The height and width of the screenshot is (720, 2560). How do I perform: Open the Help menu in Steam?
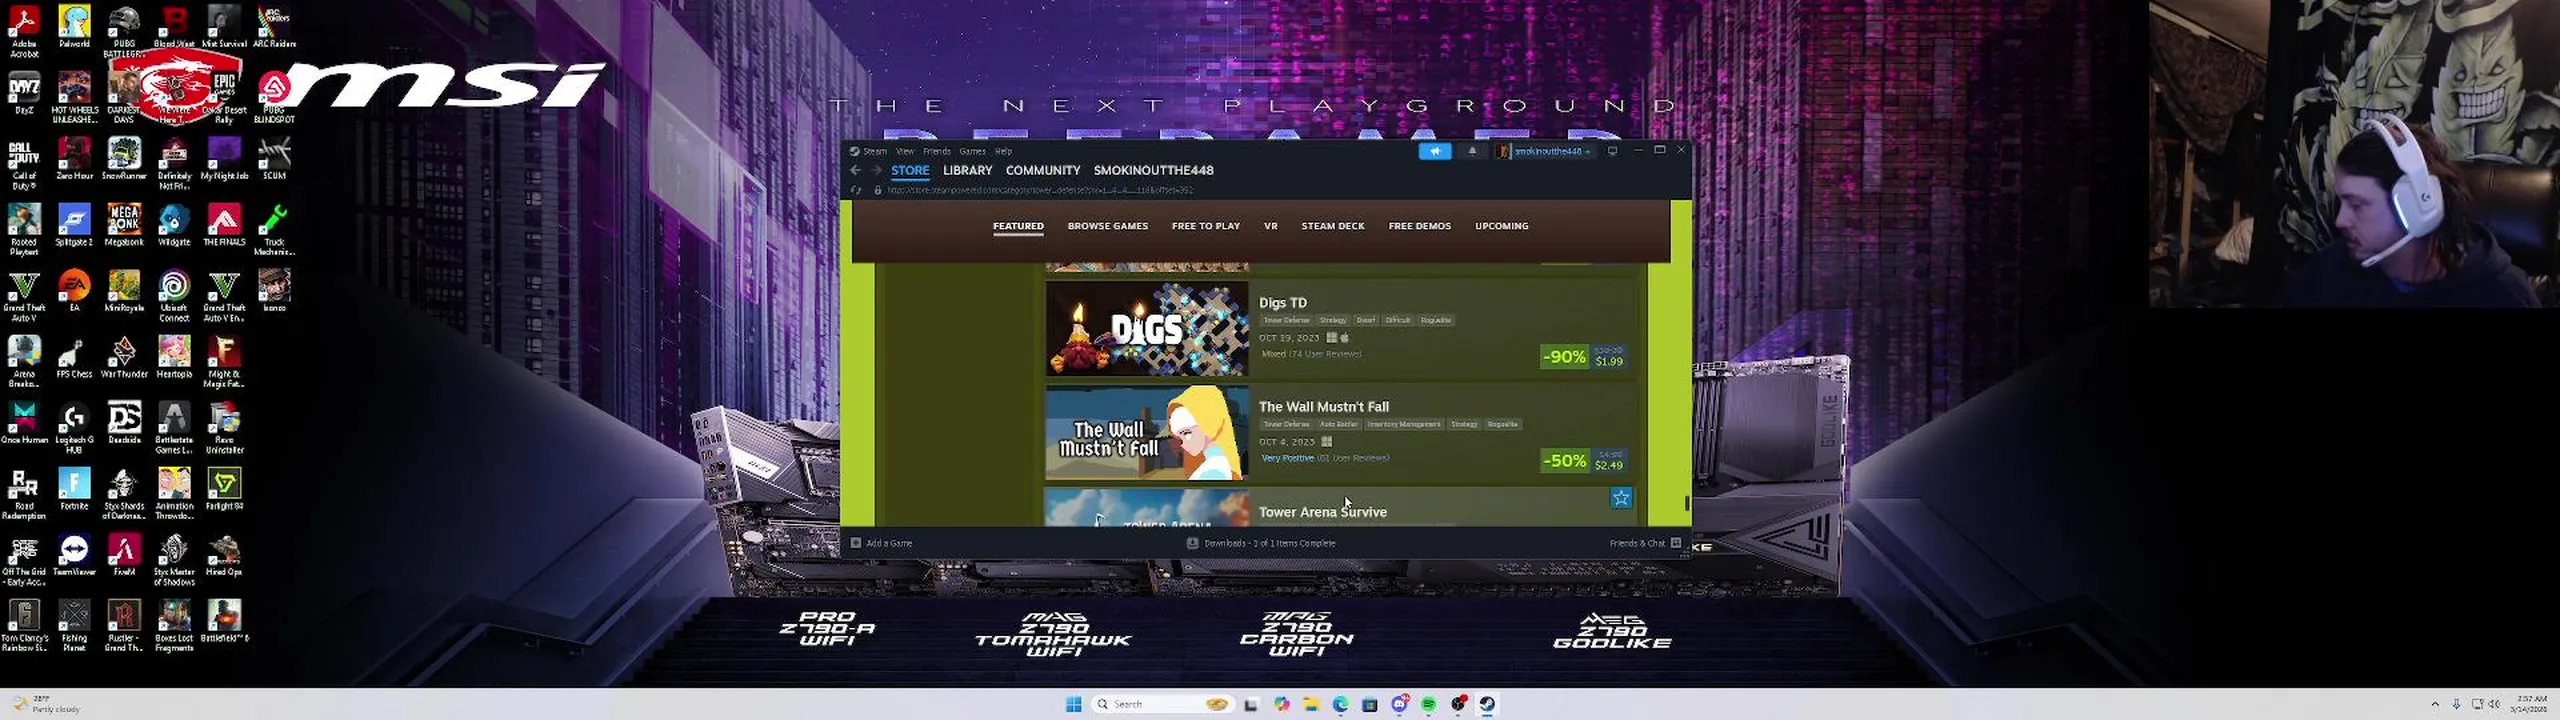pos(1003,151)
